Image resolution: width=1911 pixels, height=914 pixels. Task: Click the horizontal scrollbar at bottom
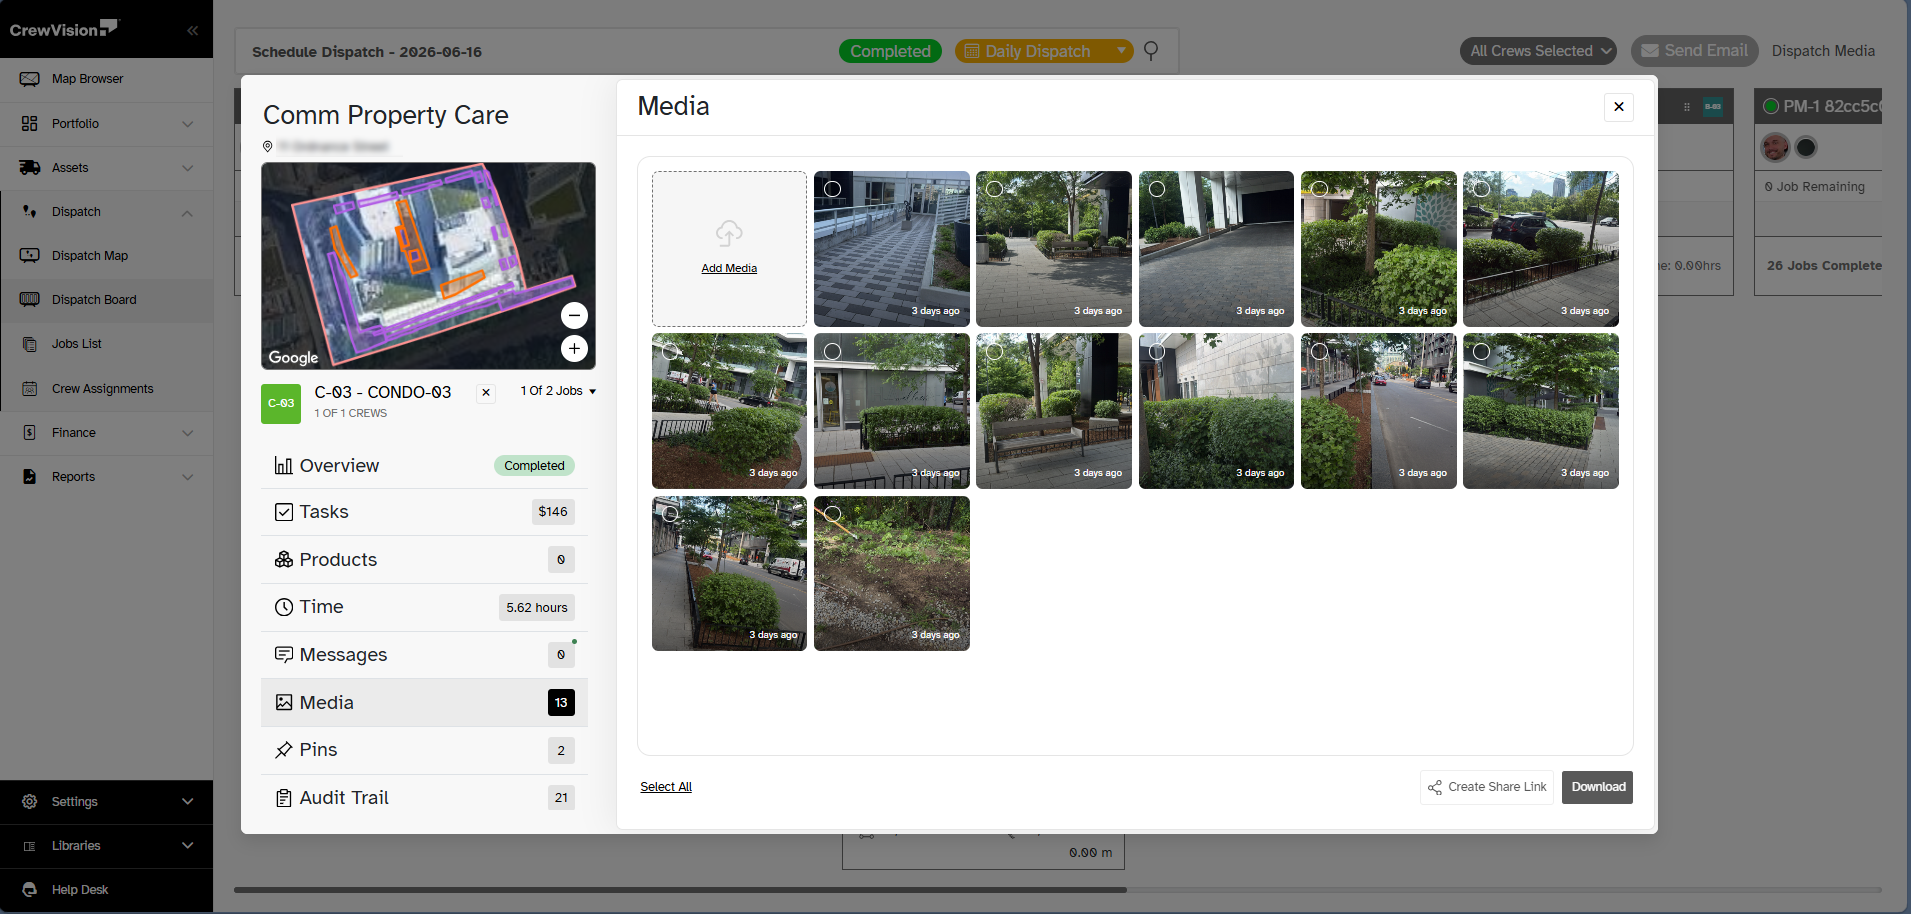tap(680, 889)
